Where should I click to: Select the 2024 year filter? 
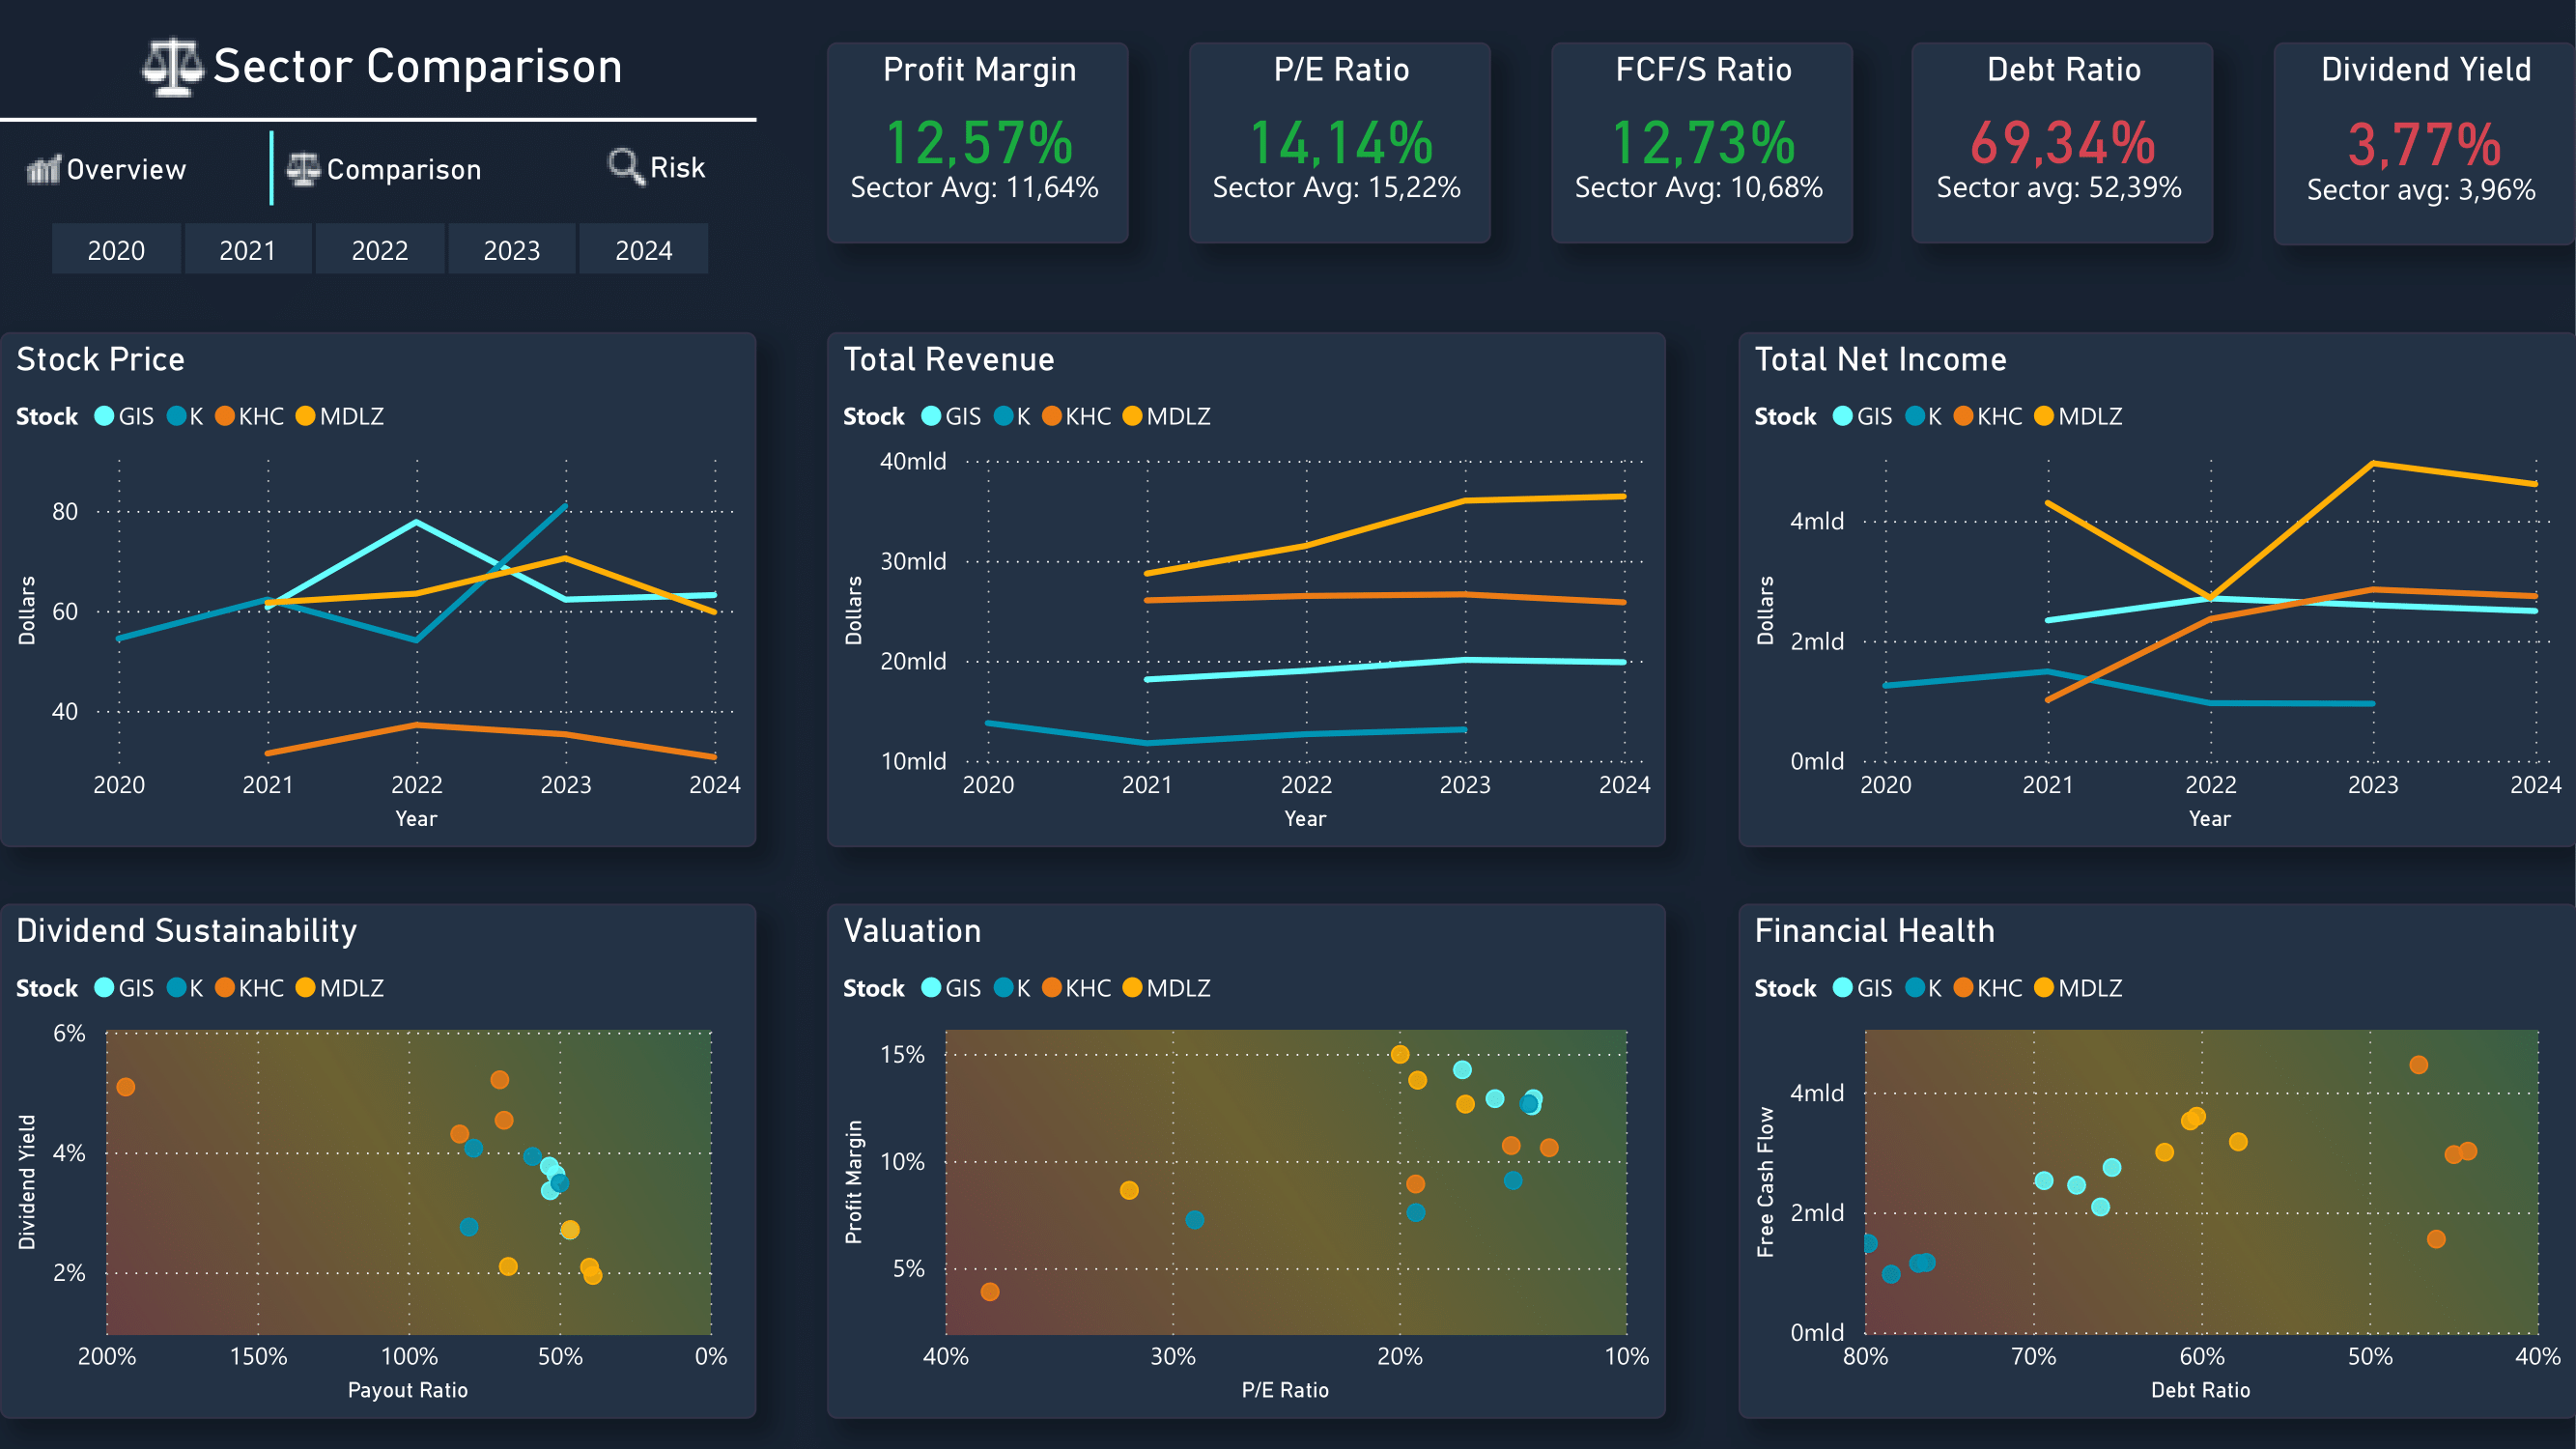point(643,249)
